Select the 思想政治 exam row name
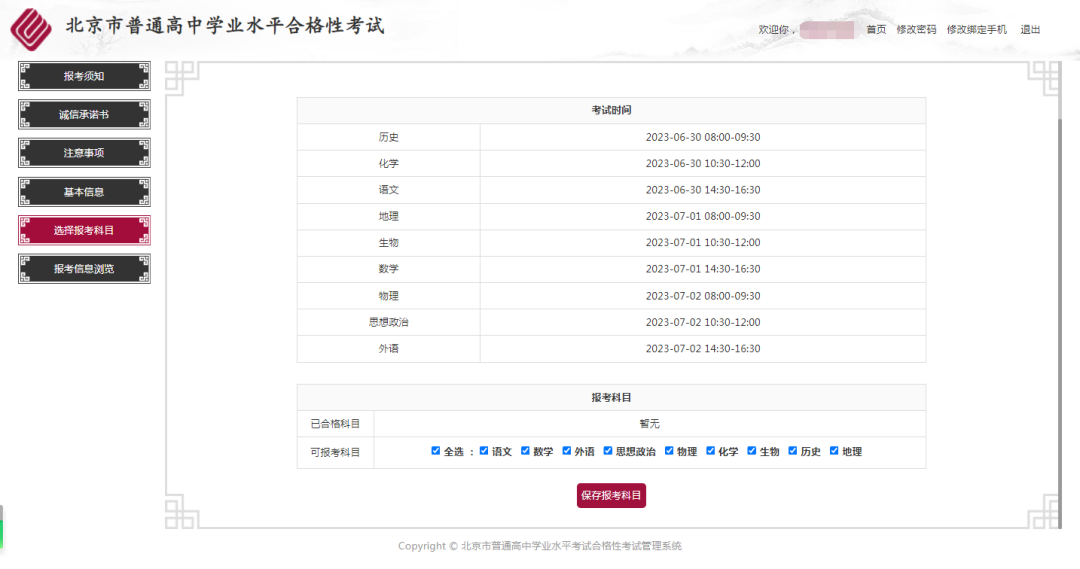This screenshot has height=569, width=1080. click(x=388, y=322)
